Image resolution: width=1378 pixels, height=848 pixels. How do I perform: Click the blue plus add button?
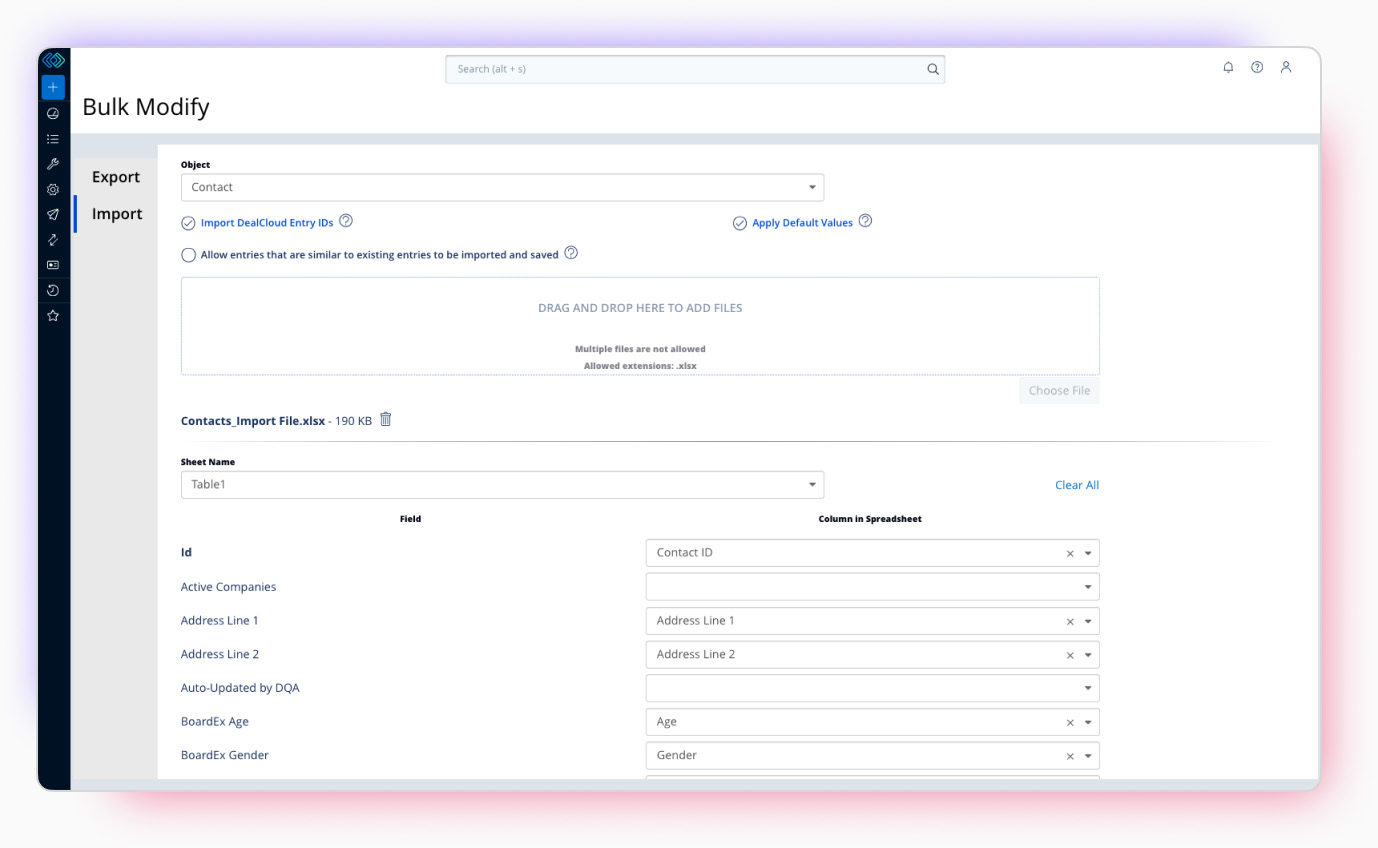tap(53, 87)
